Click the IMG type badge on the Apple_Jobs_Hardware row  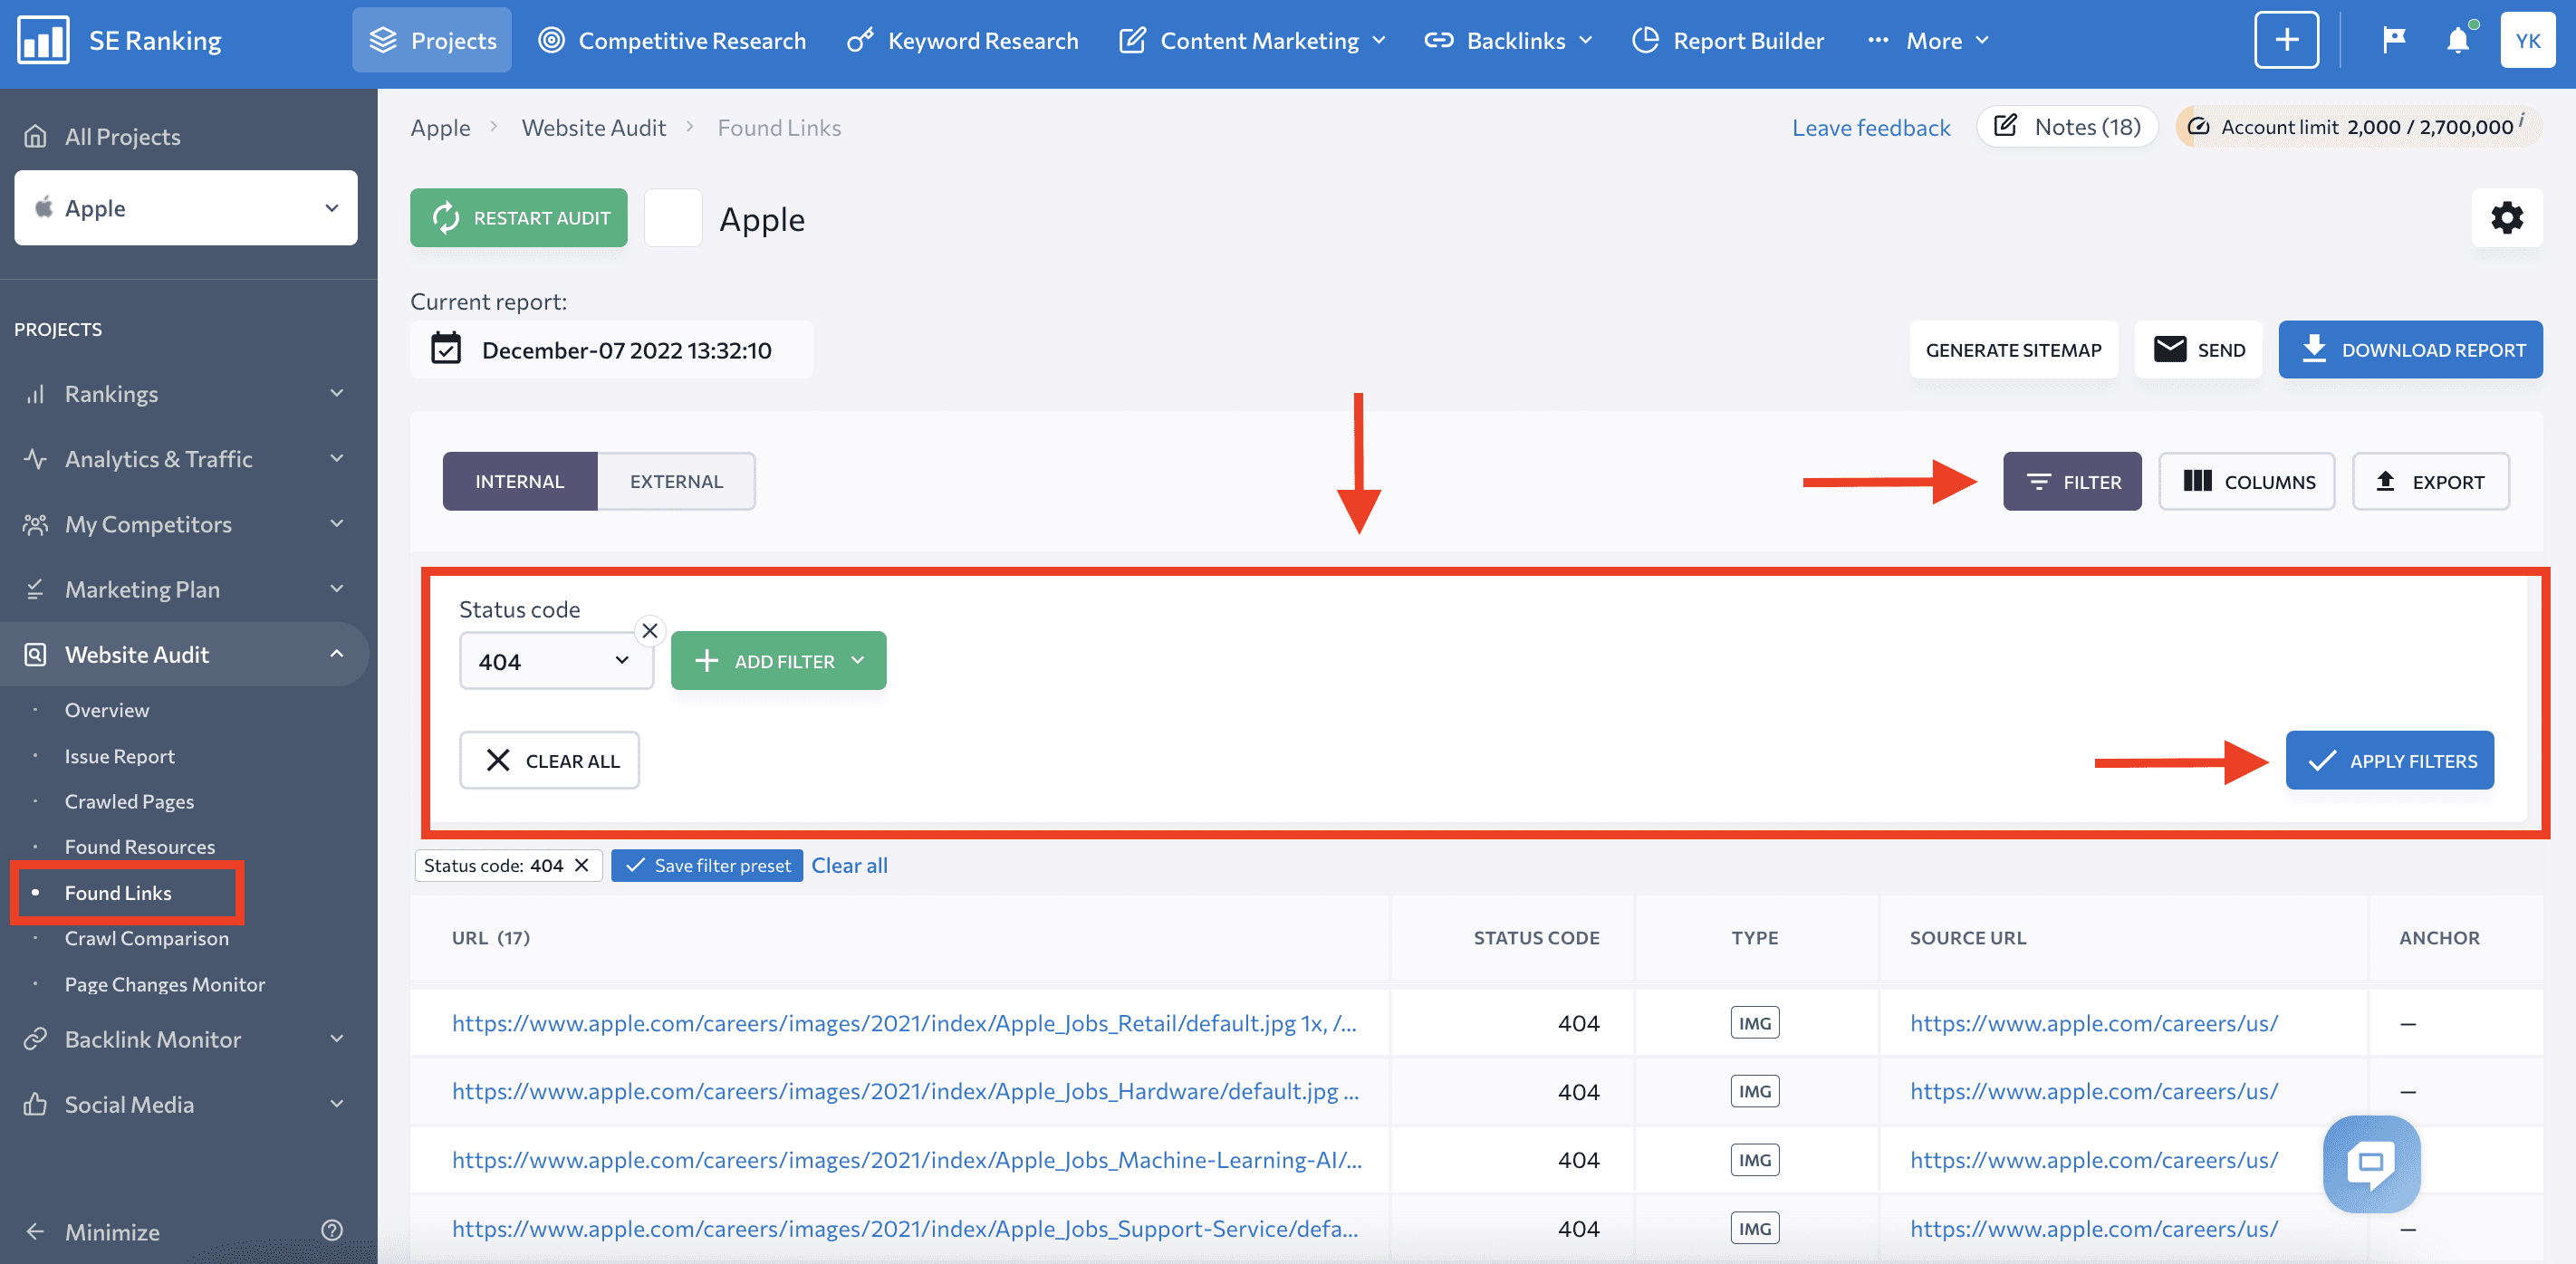point(1755,1091)
